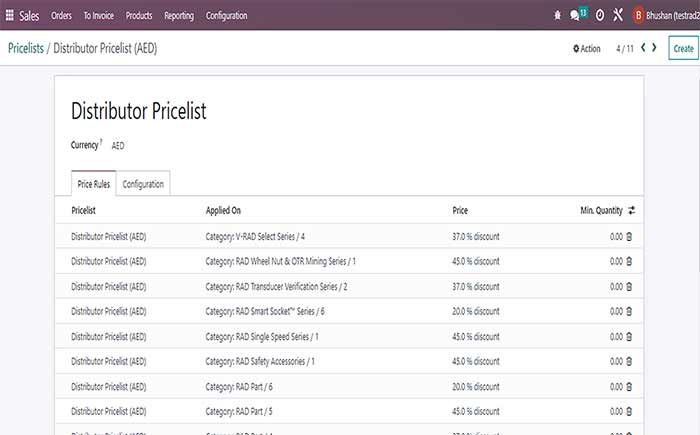Select 'Category: RAD Smart Socket Series / 6'
This screenshot has height=435, width=700.
(x=265, y=311)
